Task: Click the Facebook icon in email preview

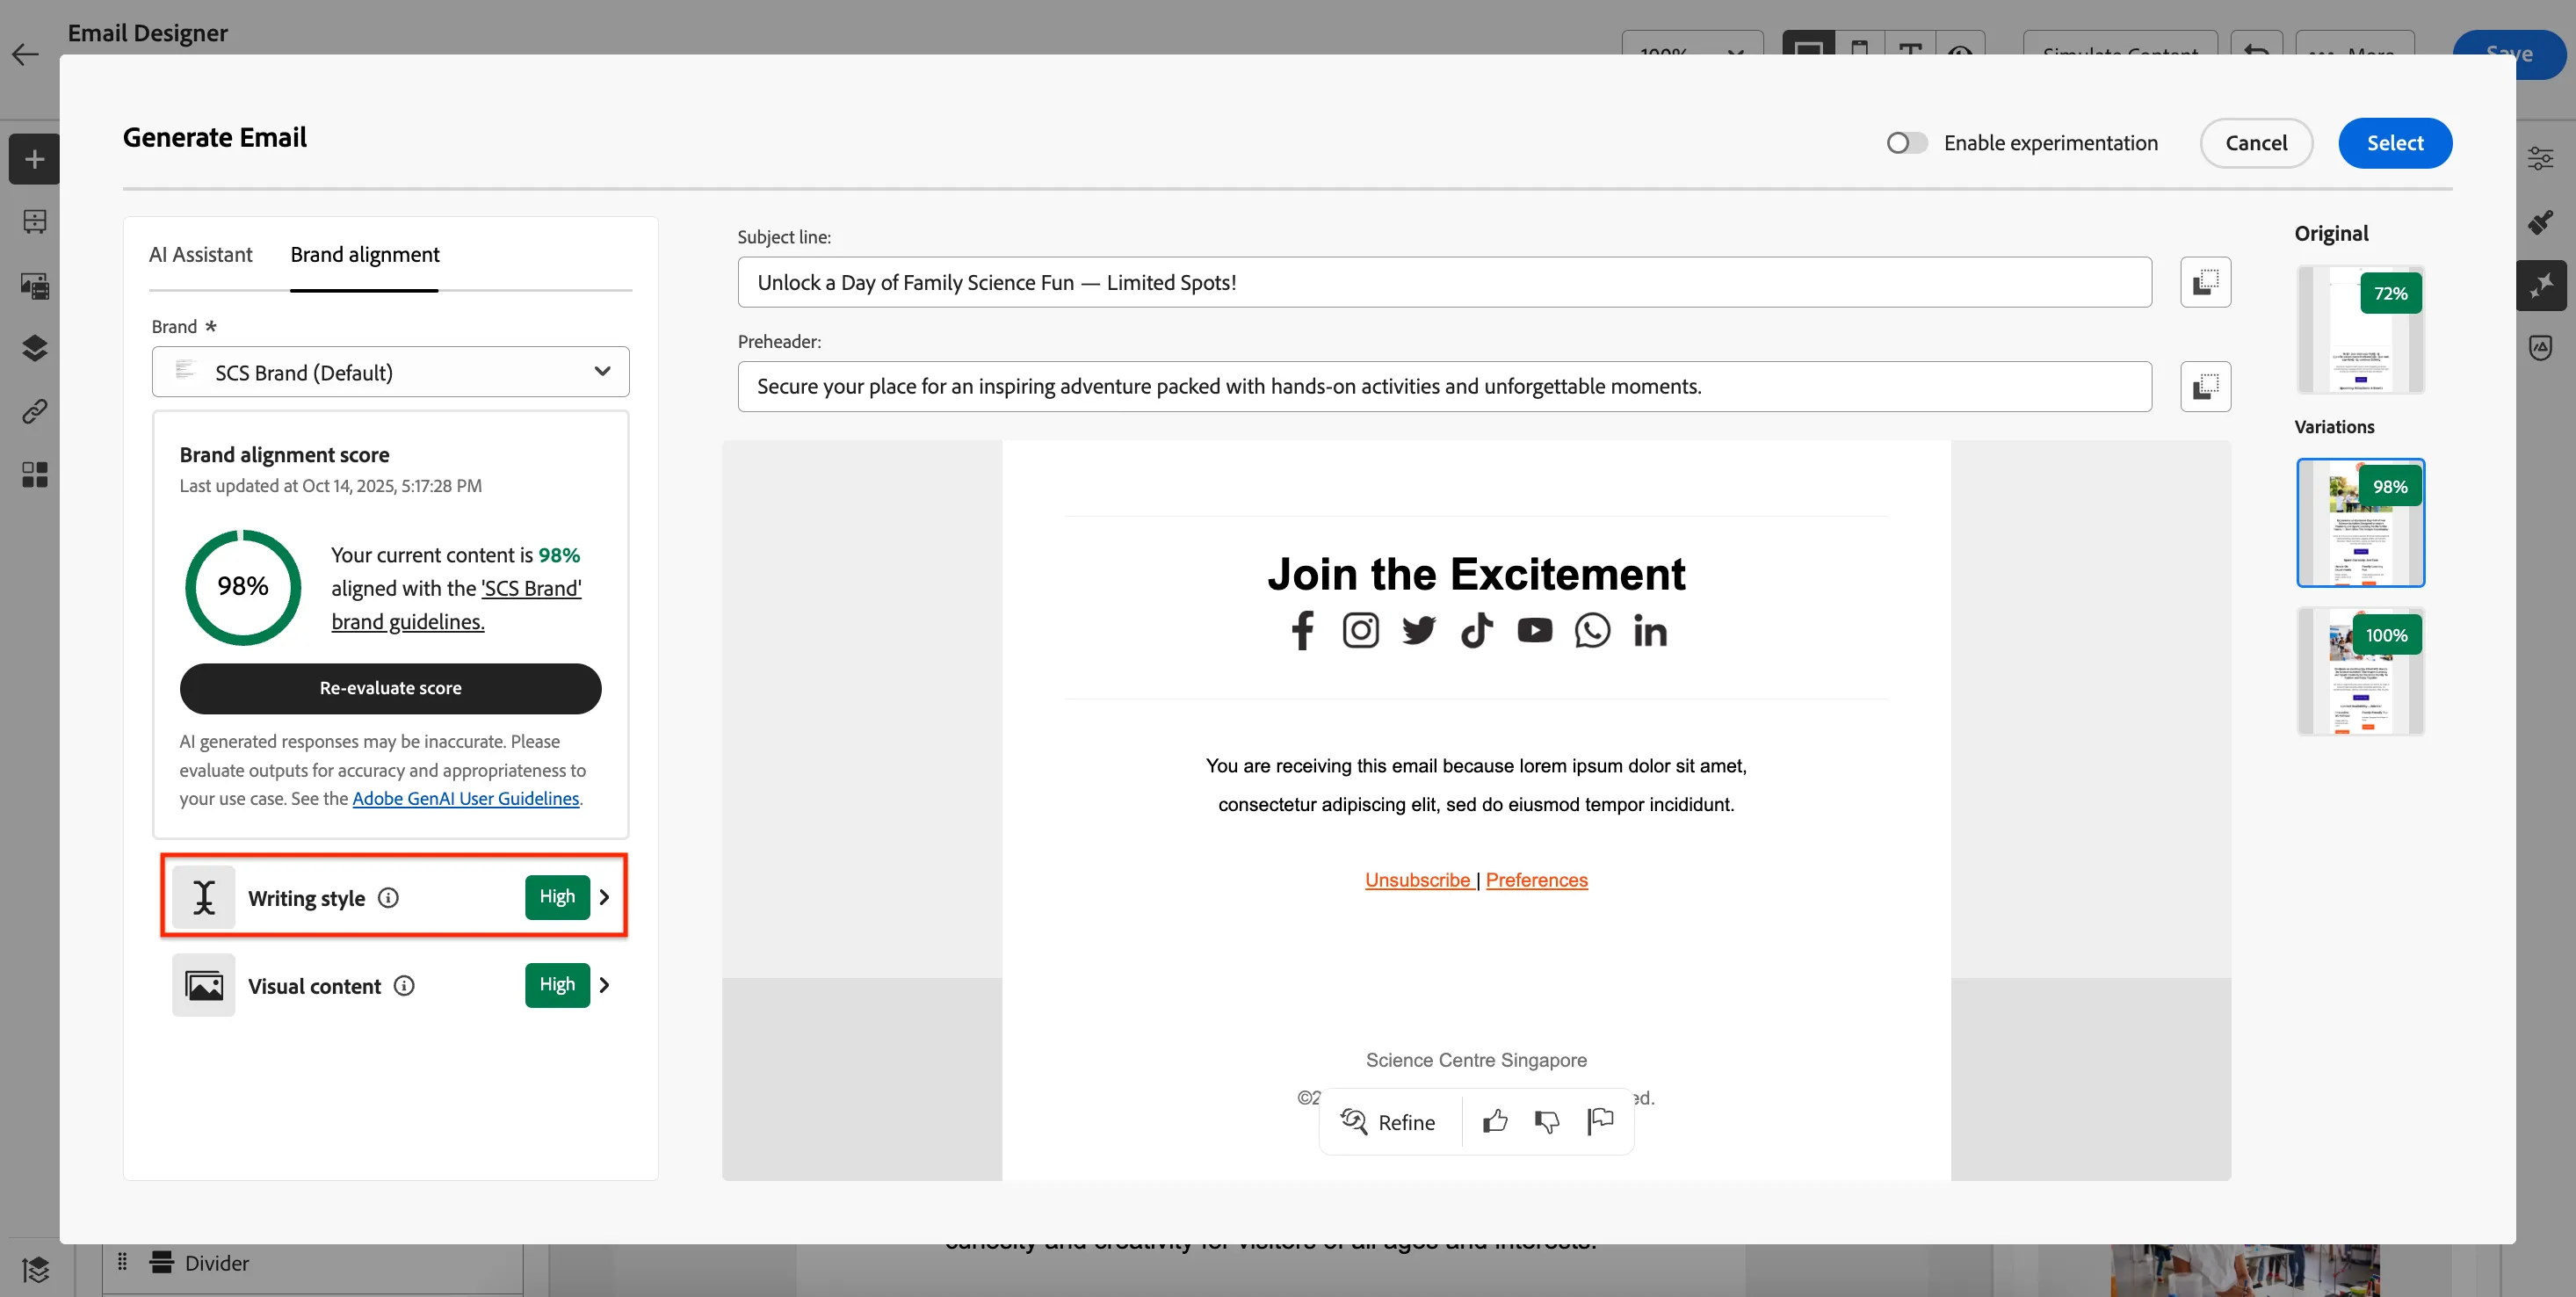Action: click(1302, 631)
